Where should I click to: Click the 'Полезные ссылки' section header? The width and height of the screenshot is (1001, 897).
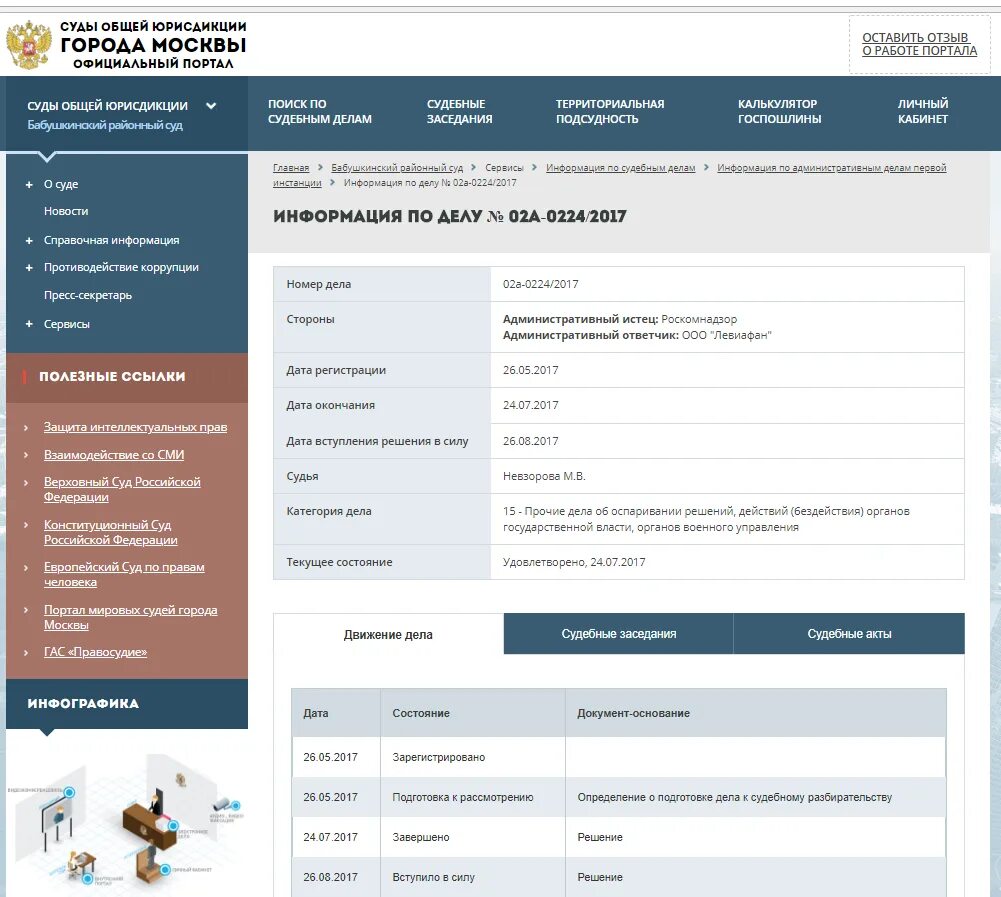click(112, 377)
